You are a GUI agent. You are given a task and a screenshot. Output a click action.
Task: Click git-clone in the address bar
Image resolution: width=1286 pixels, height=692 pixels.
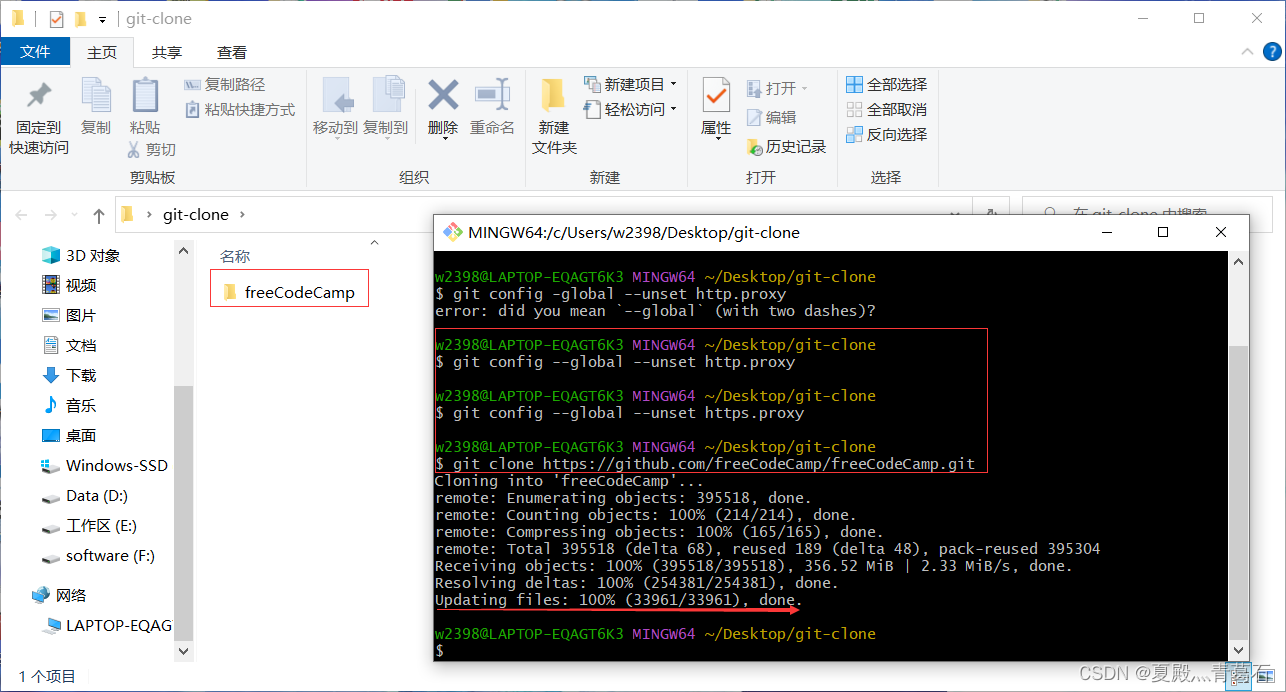pos(195,214)
